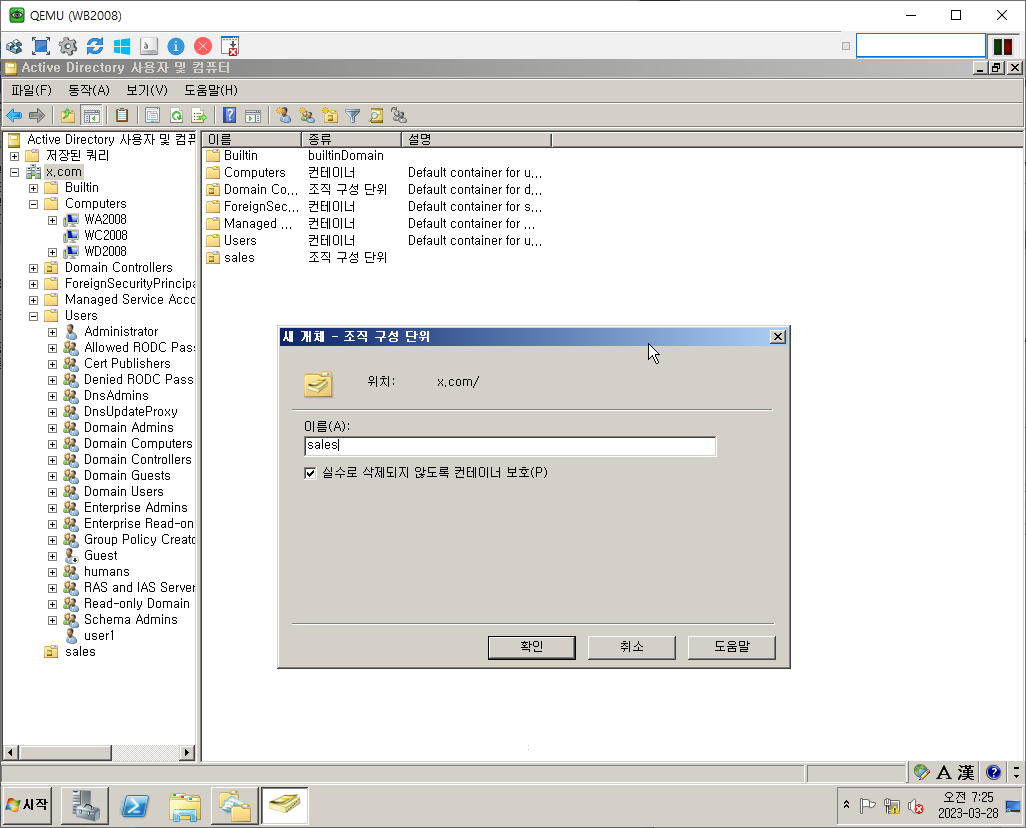
Task: Create new user with toolbar icon
Action: tap(283, 116)
